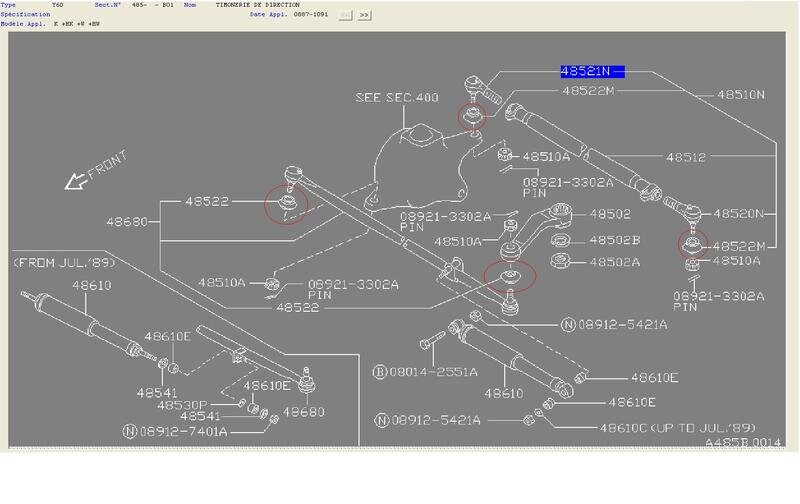The height and width of the screenshot is (504, 800).
Task: Select part number 48530P
Action: click(x=182, y=404)
